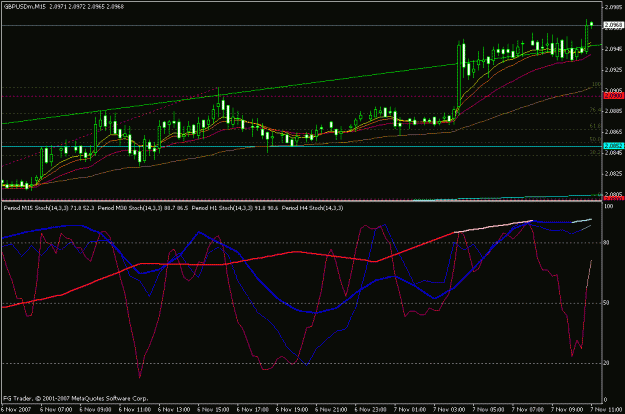Click the stochastic scale value 100

[x=608, y=206]
